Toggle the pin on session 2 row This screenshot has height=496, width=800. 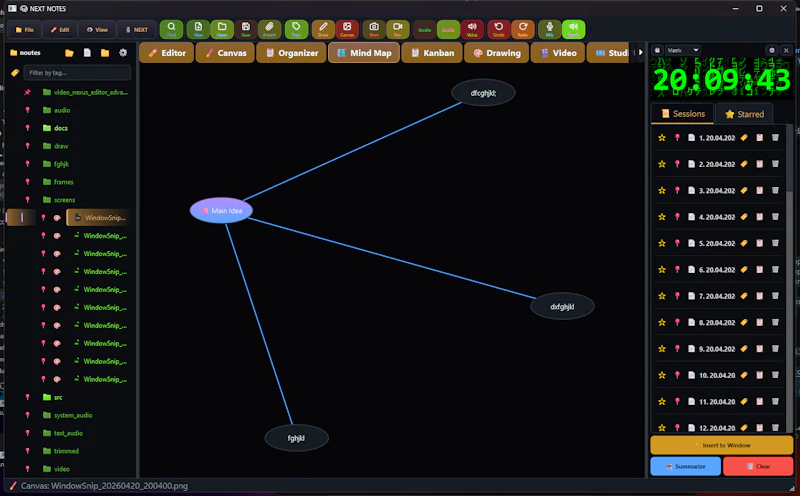pyautogui.click(x=677, y=164)
